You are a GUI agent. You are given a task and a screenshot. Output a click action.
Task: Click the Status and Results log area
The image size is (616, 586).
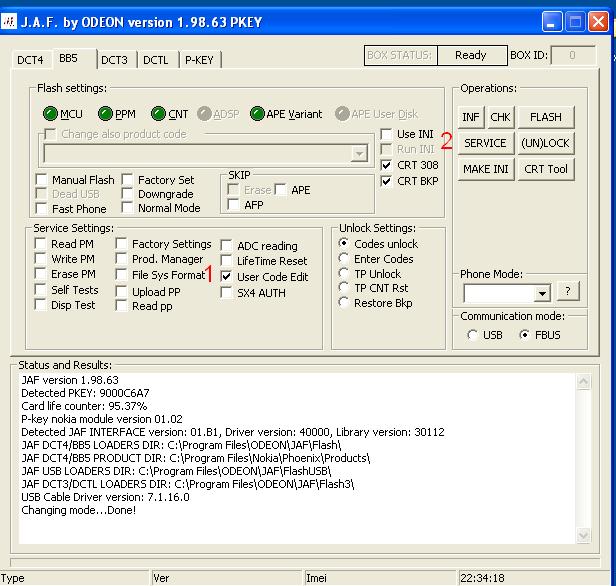pos(297,458)
